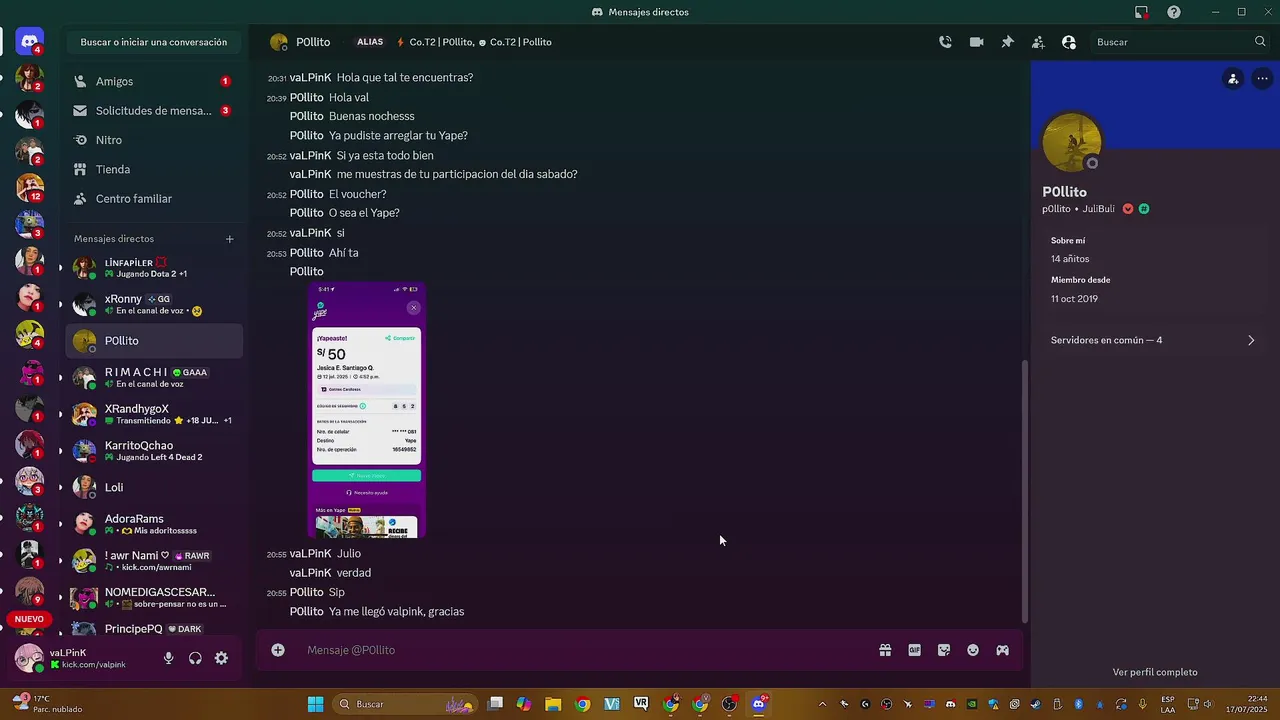Viewport: 1280px width, 720px height.
Task: Open the AdoraRams conversation
Action: pyautogui.click(x=154, y=524)
